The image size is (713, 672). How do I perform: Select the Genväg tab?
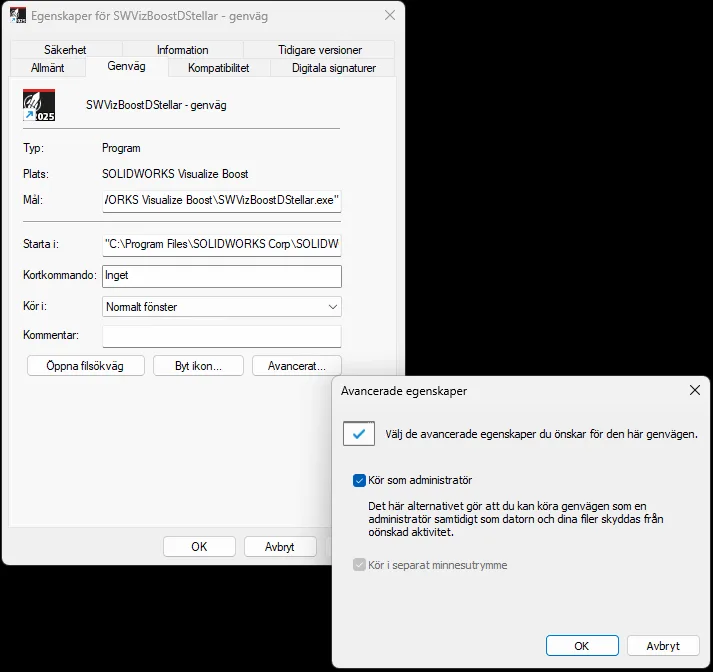pos(126,66)
